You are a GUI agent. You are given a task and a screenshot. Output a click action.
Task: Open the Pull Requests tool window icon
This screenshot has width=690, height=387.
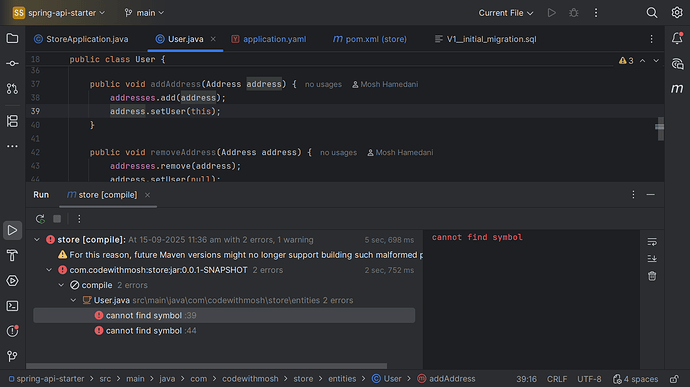point(12,88)
